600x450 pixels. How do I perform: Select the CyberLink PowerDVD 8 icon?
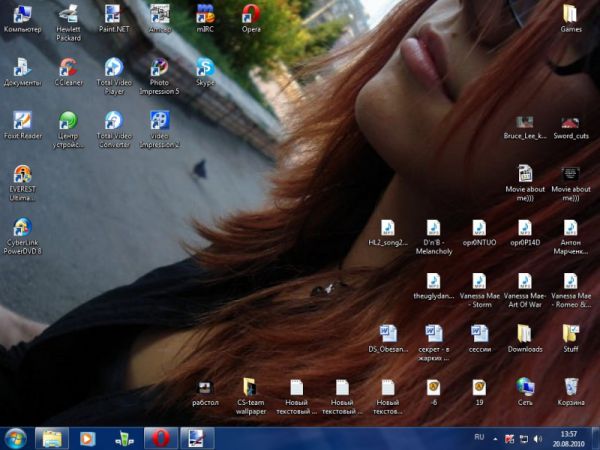(x=22, y=228)
